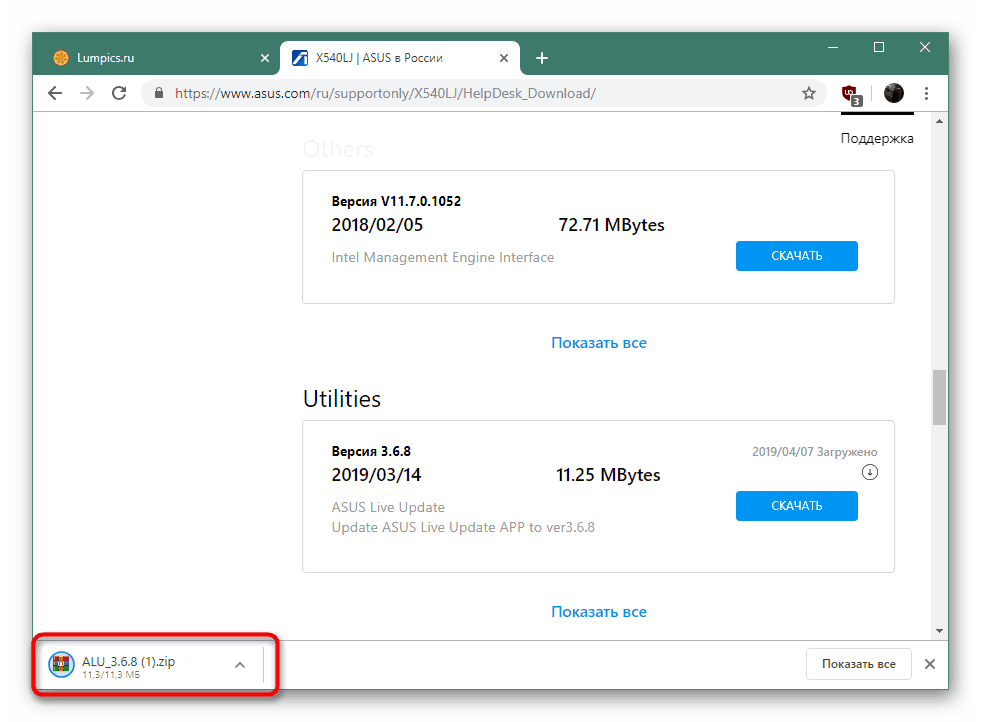The width and height of the screenshot is (981, 722).
Task: Click the date 2019/03/14
Action: 376,475
